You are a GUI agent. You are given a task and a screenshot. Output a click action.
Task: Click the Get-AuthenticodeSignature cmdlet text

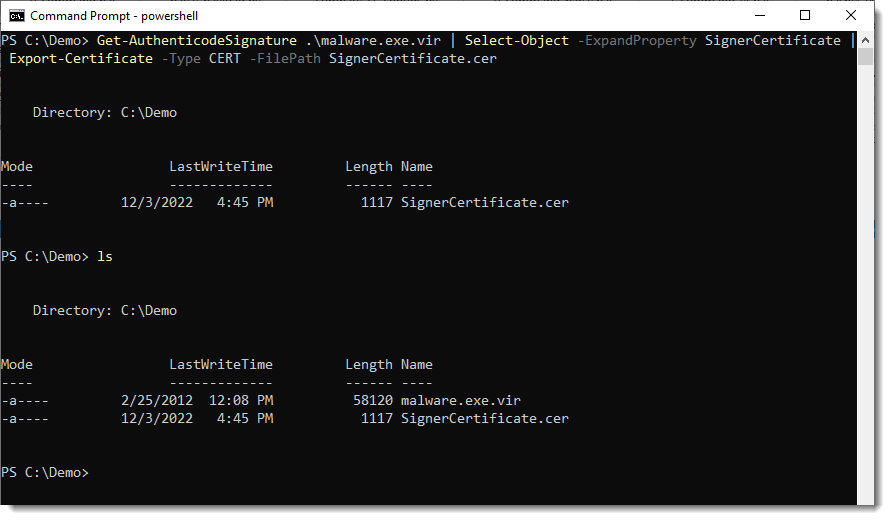pyautogui.click(x=196, y=41)
